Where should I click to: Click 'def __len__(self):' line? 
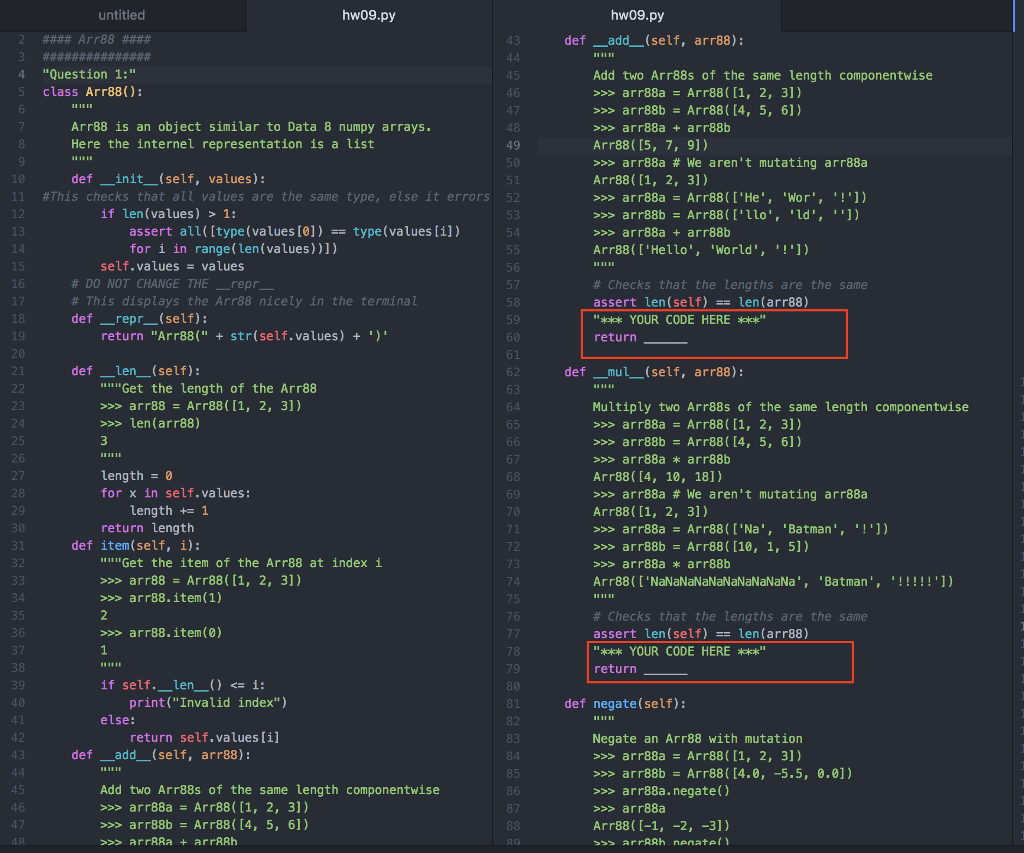pos(136,371)
